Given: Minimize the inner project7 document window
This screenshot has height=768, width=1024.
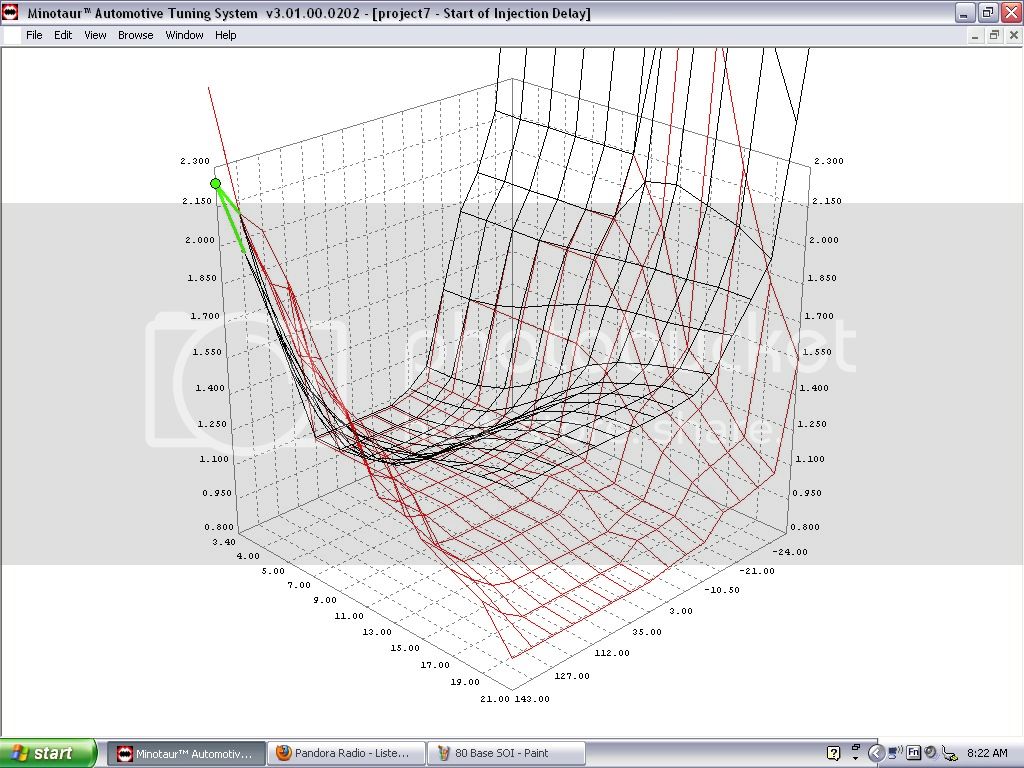Looking at the screenshot, I should coord(974,35).
